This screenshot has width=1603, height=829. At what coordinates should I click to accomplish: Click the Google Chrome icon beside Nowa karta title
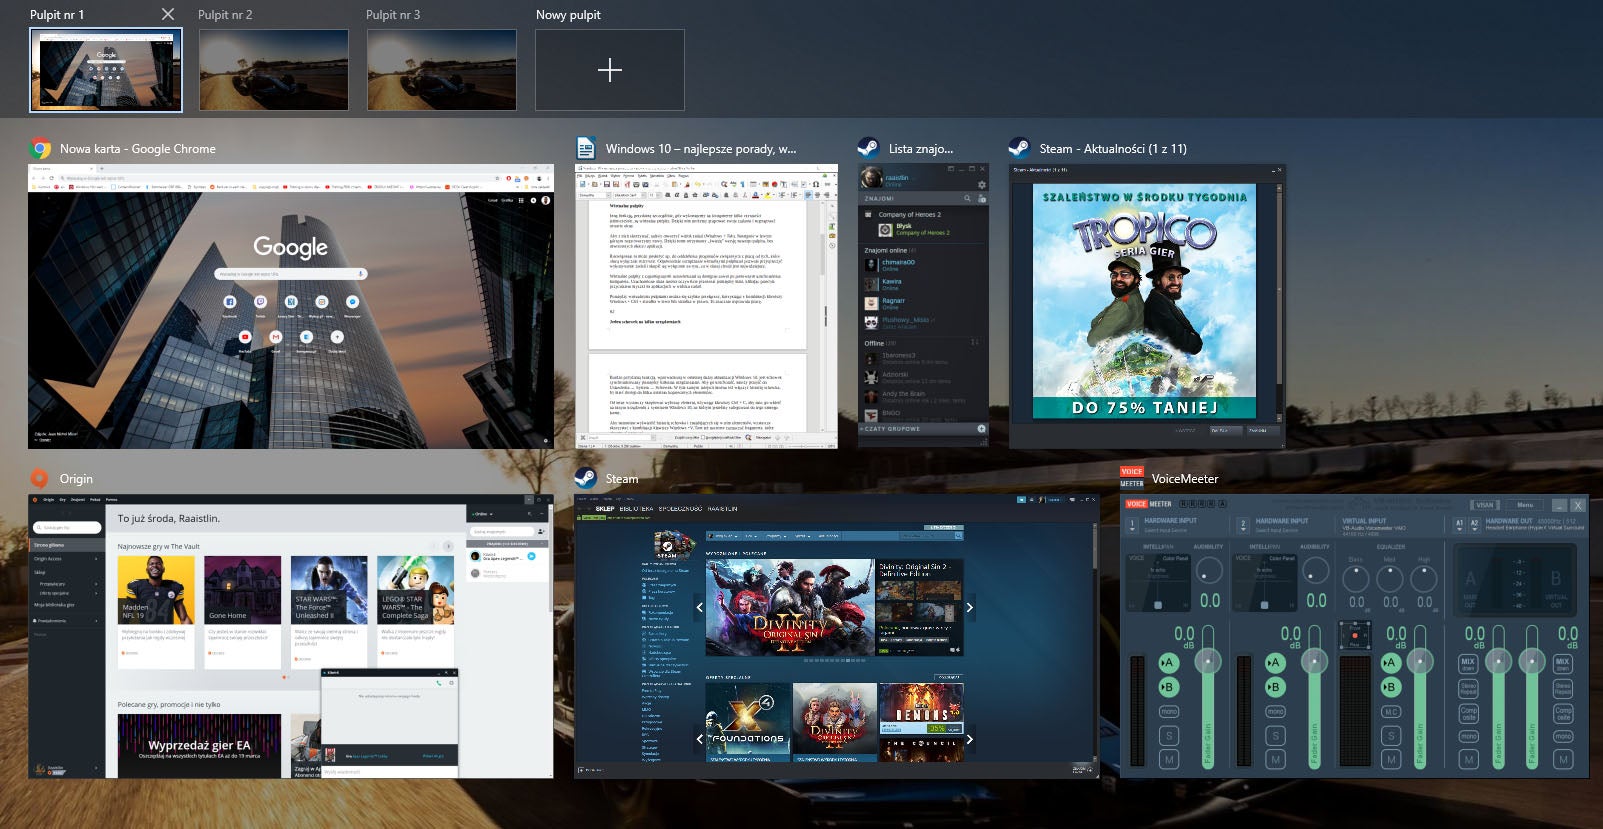(41, 149)
